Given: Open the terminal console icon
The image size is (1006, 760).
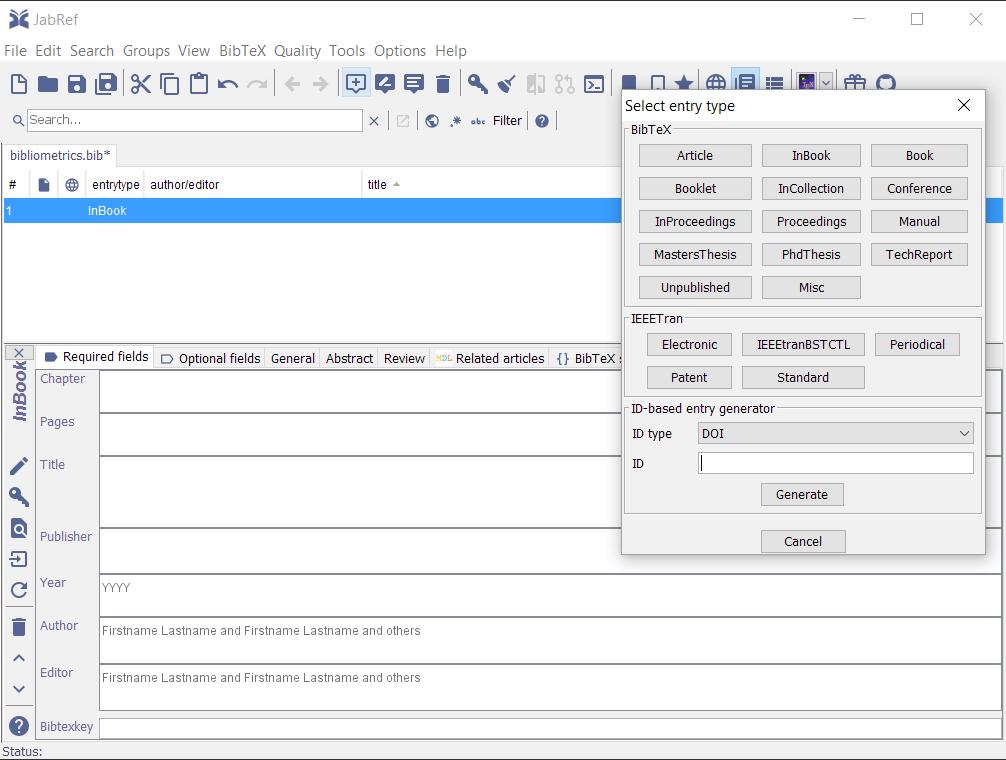Looking at the screenshot, I should (594, 84).
